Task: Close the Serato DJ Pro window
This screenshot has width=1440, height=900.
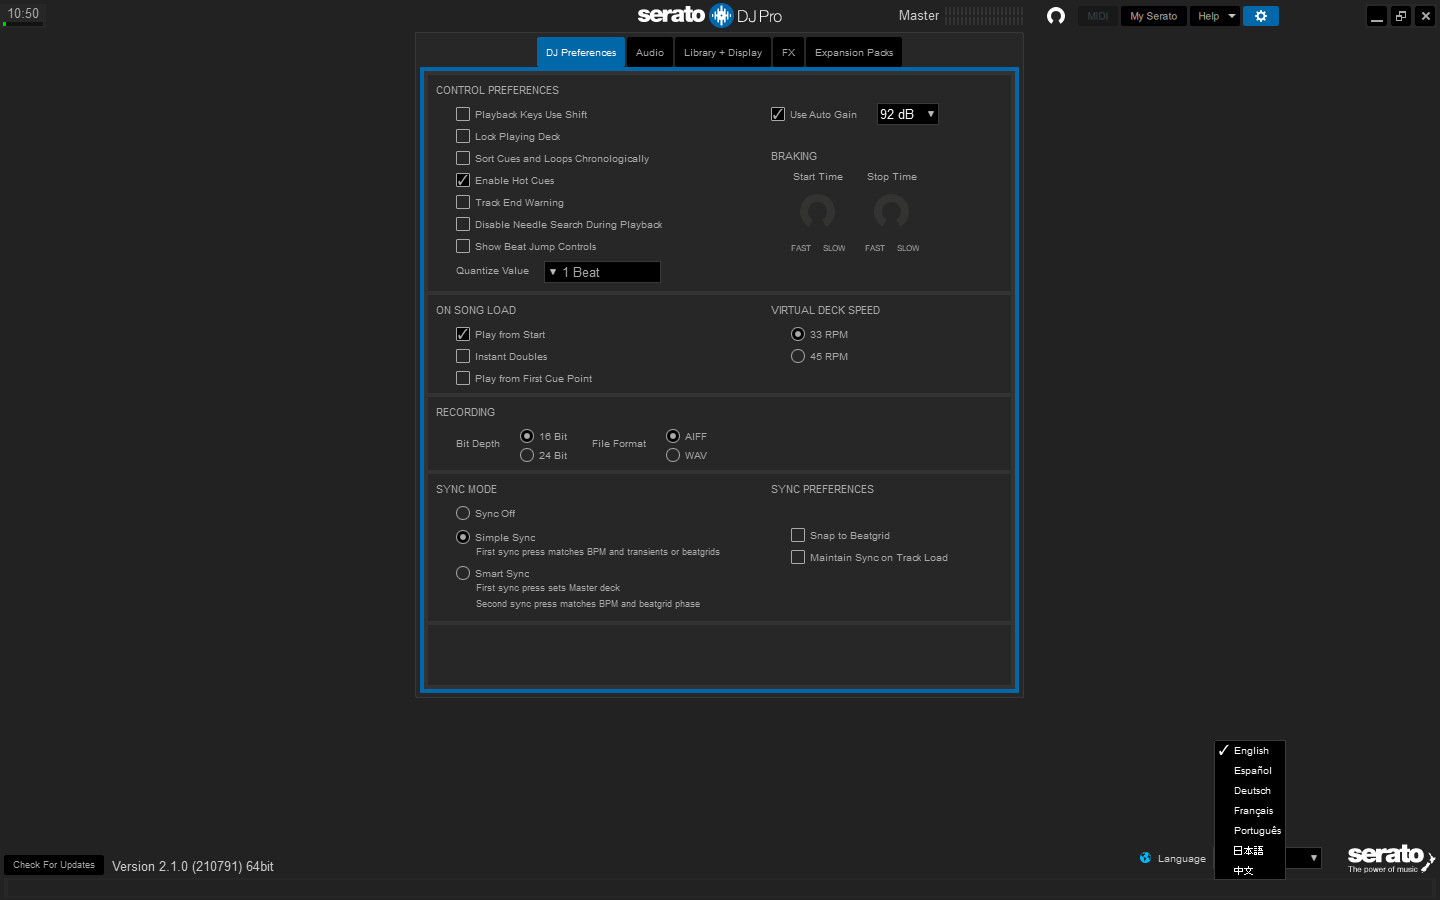Action: tap(1426, 16)
